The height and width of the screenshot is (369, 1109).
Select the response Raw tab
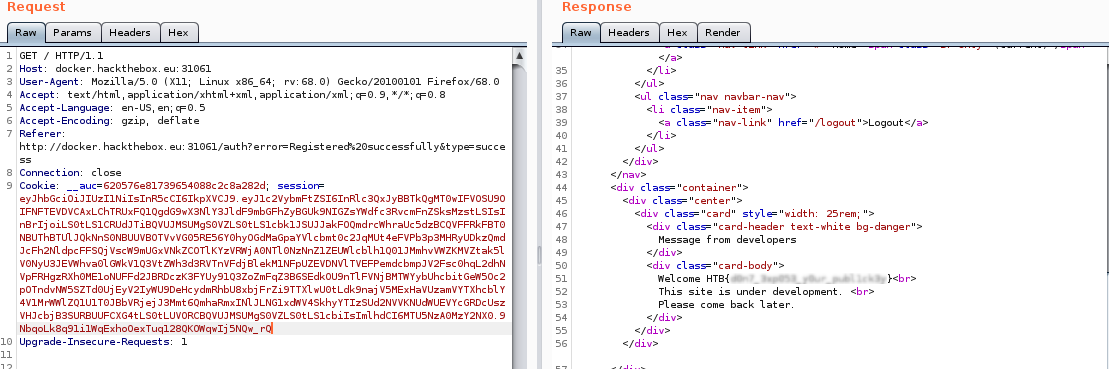tap(581, 33)
